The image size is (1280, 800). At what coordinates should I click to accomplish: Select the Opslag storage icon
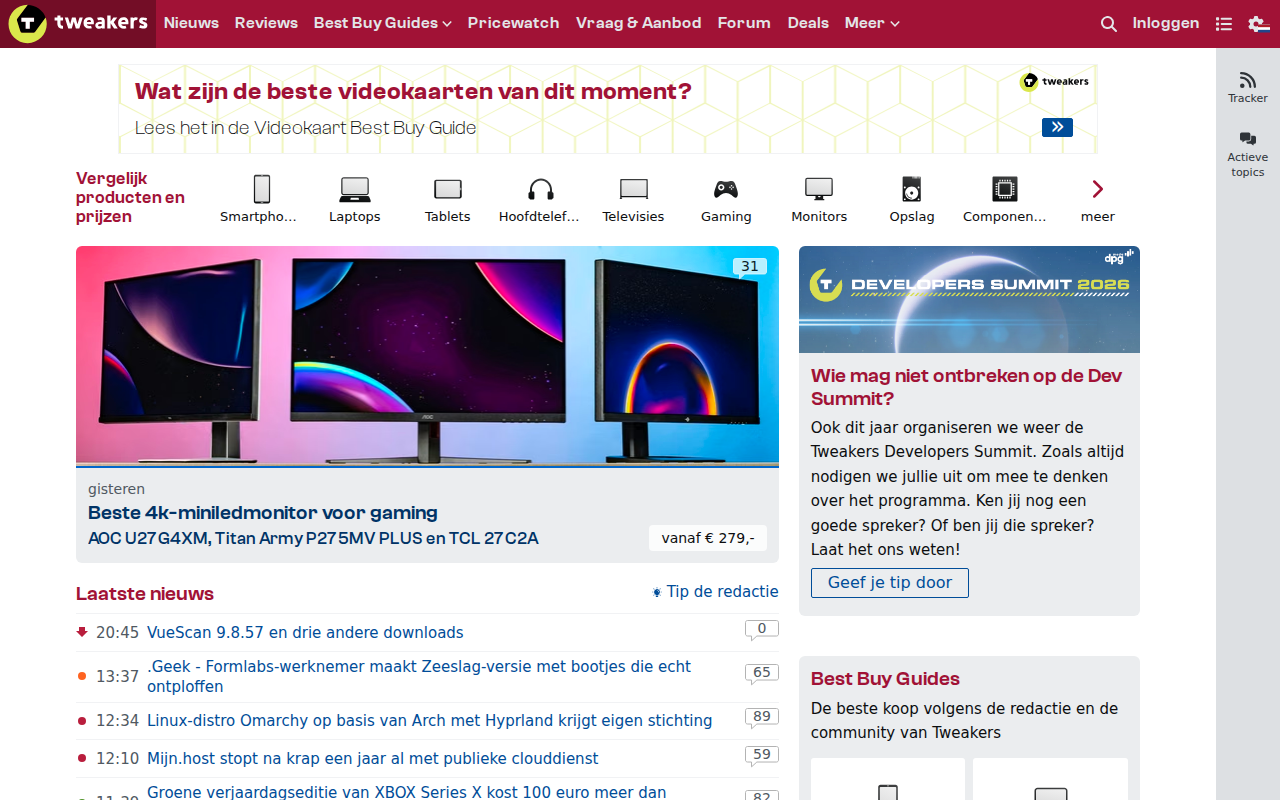click(912, 189)
